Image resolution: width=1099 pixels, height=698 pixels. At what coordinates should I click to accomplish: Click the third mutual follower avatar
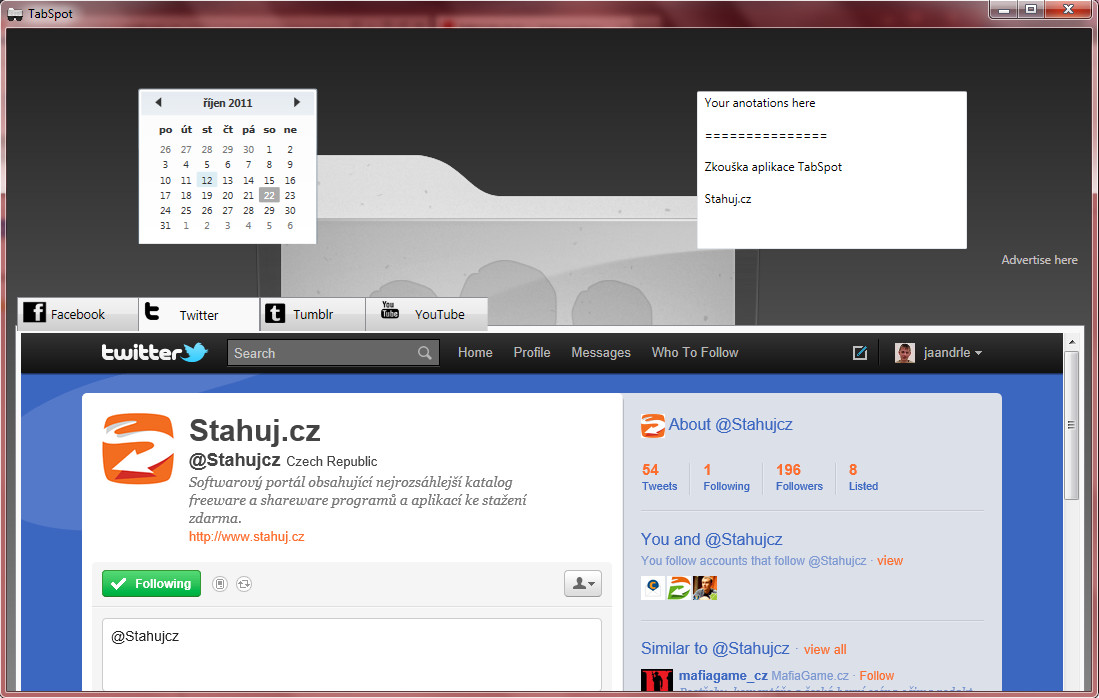[705, 587]
